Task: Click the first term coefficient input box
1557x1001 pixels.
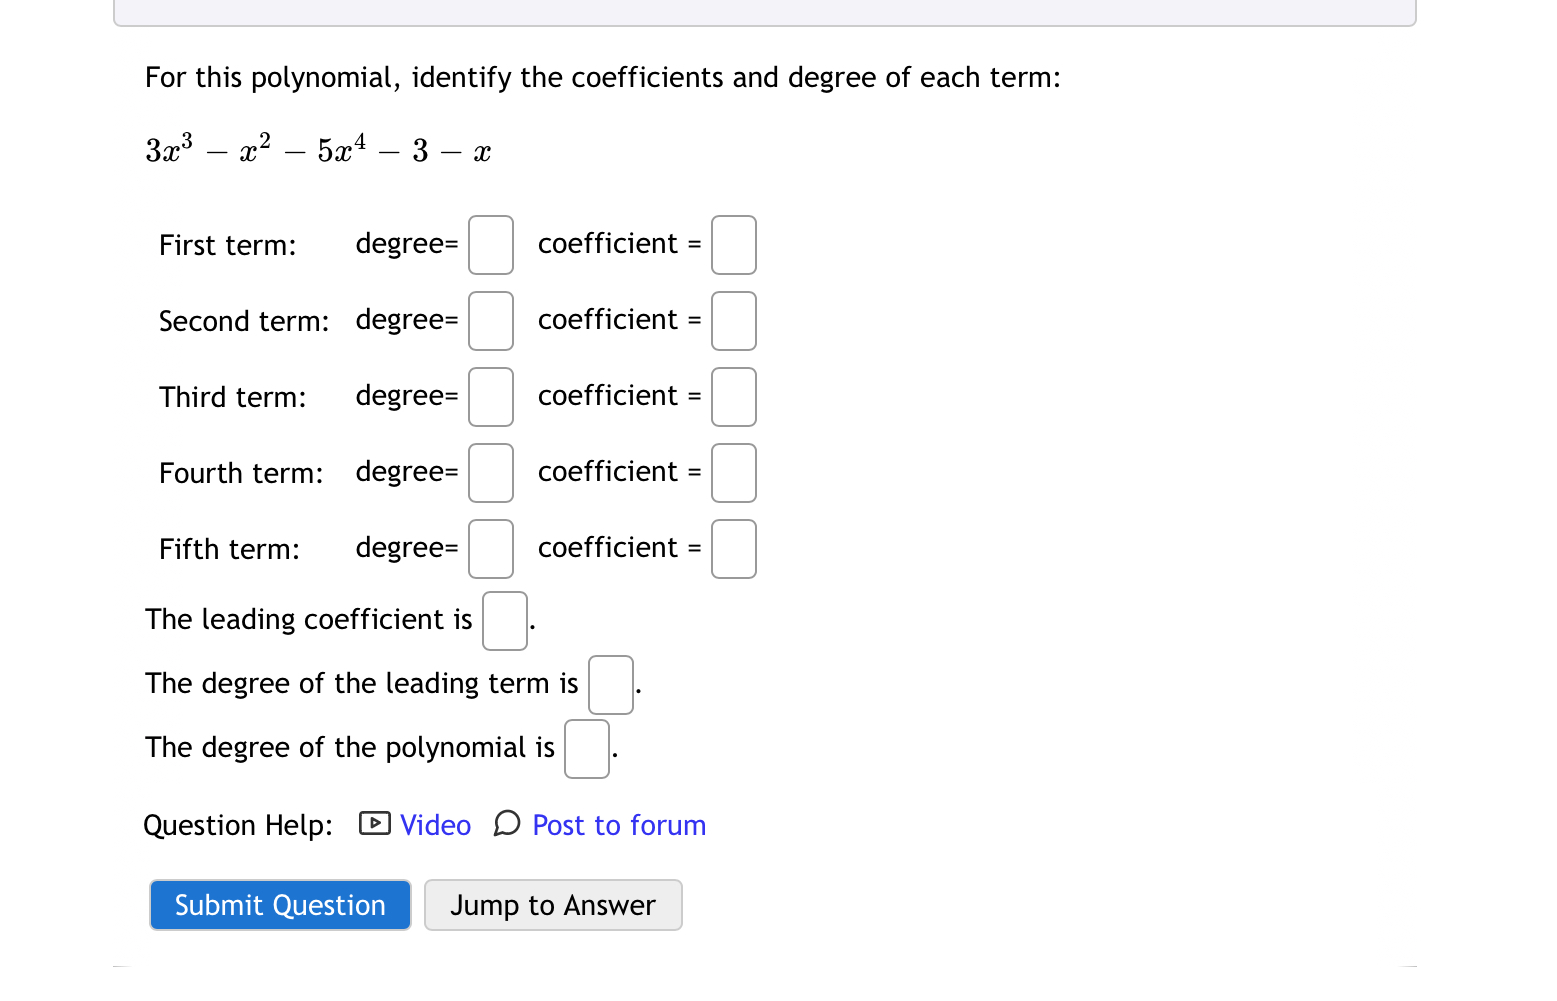Action: (x=733, y=244)
